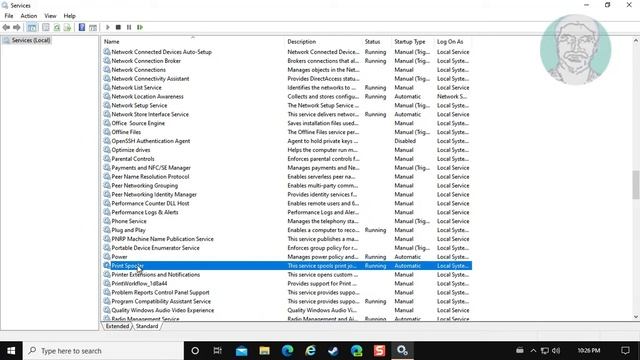This screenshot has width=640, height=360.
Task: Open the volume control in system tray
Action: point(556,351)
